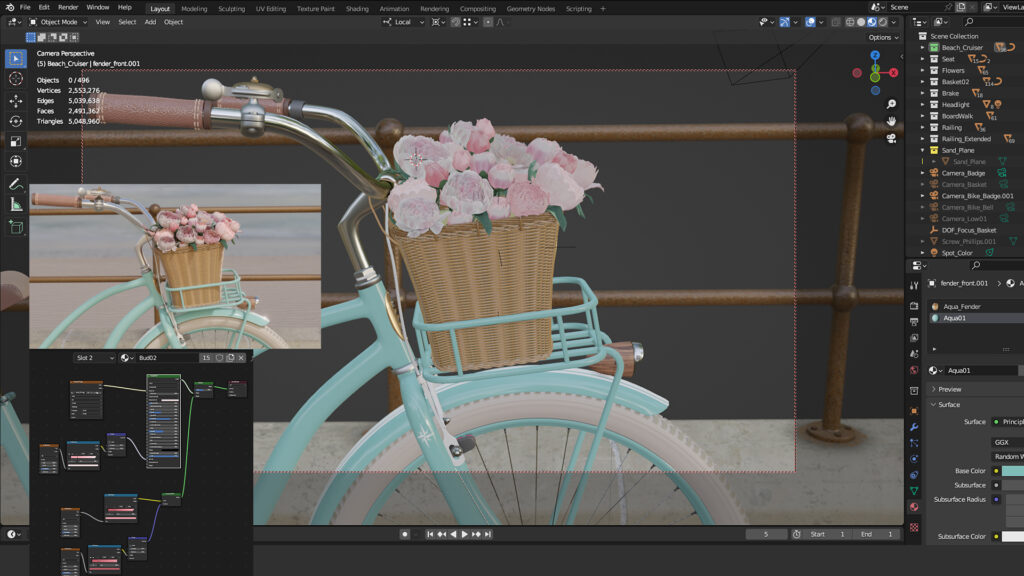Screen dimensions: 1024x576
Task: Click the zoom magnifier viewport gizmo
Action: pyautogui.click(x=891, y=104)
